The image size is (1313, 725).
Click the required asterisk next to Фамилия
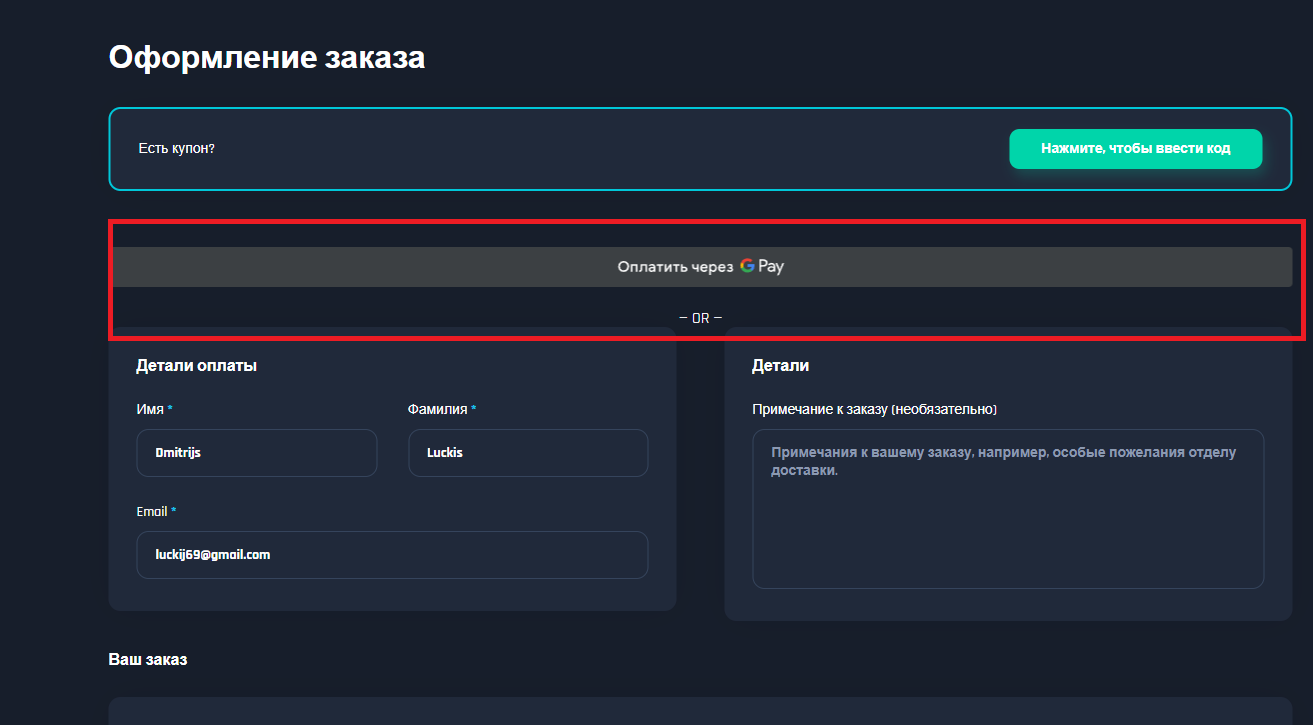coord(473,409)
